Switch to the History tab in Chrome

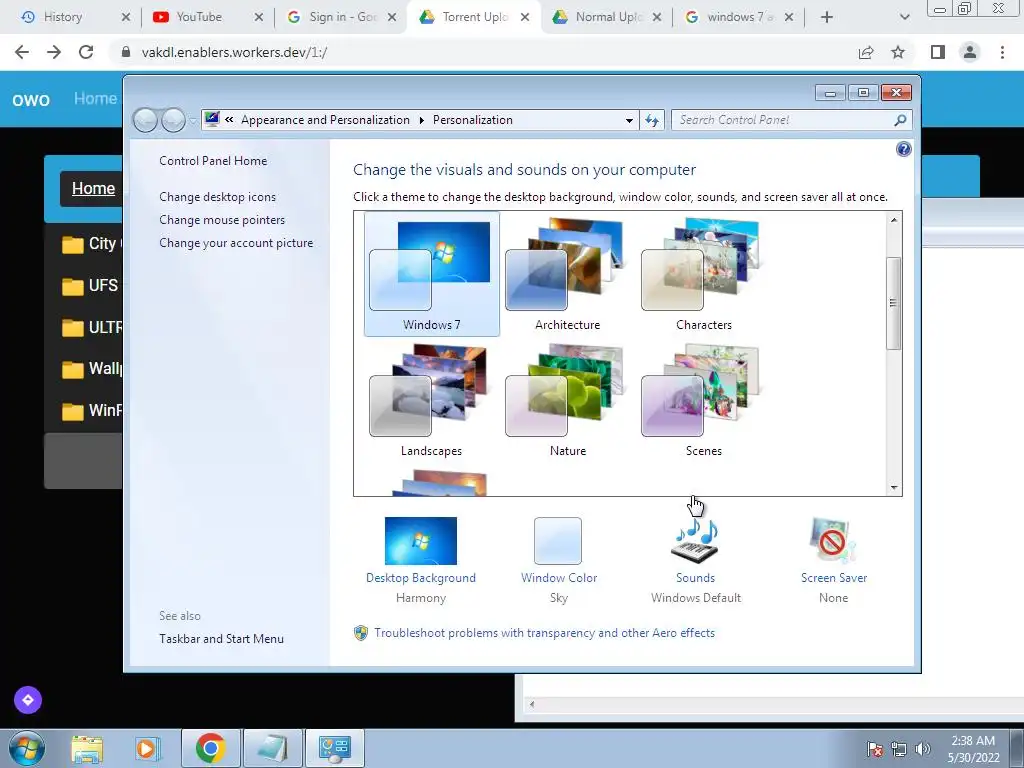click(x=63, y=17)
